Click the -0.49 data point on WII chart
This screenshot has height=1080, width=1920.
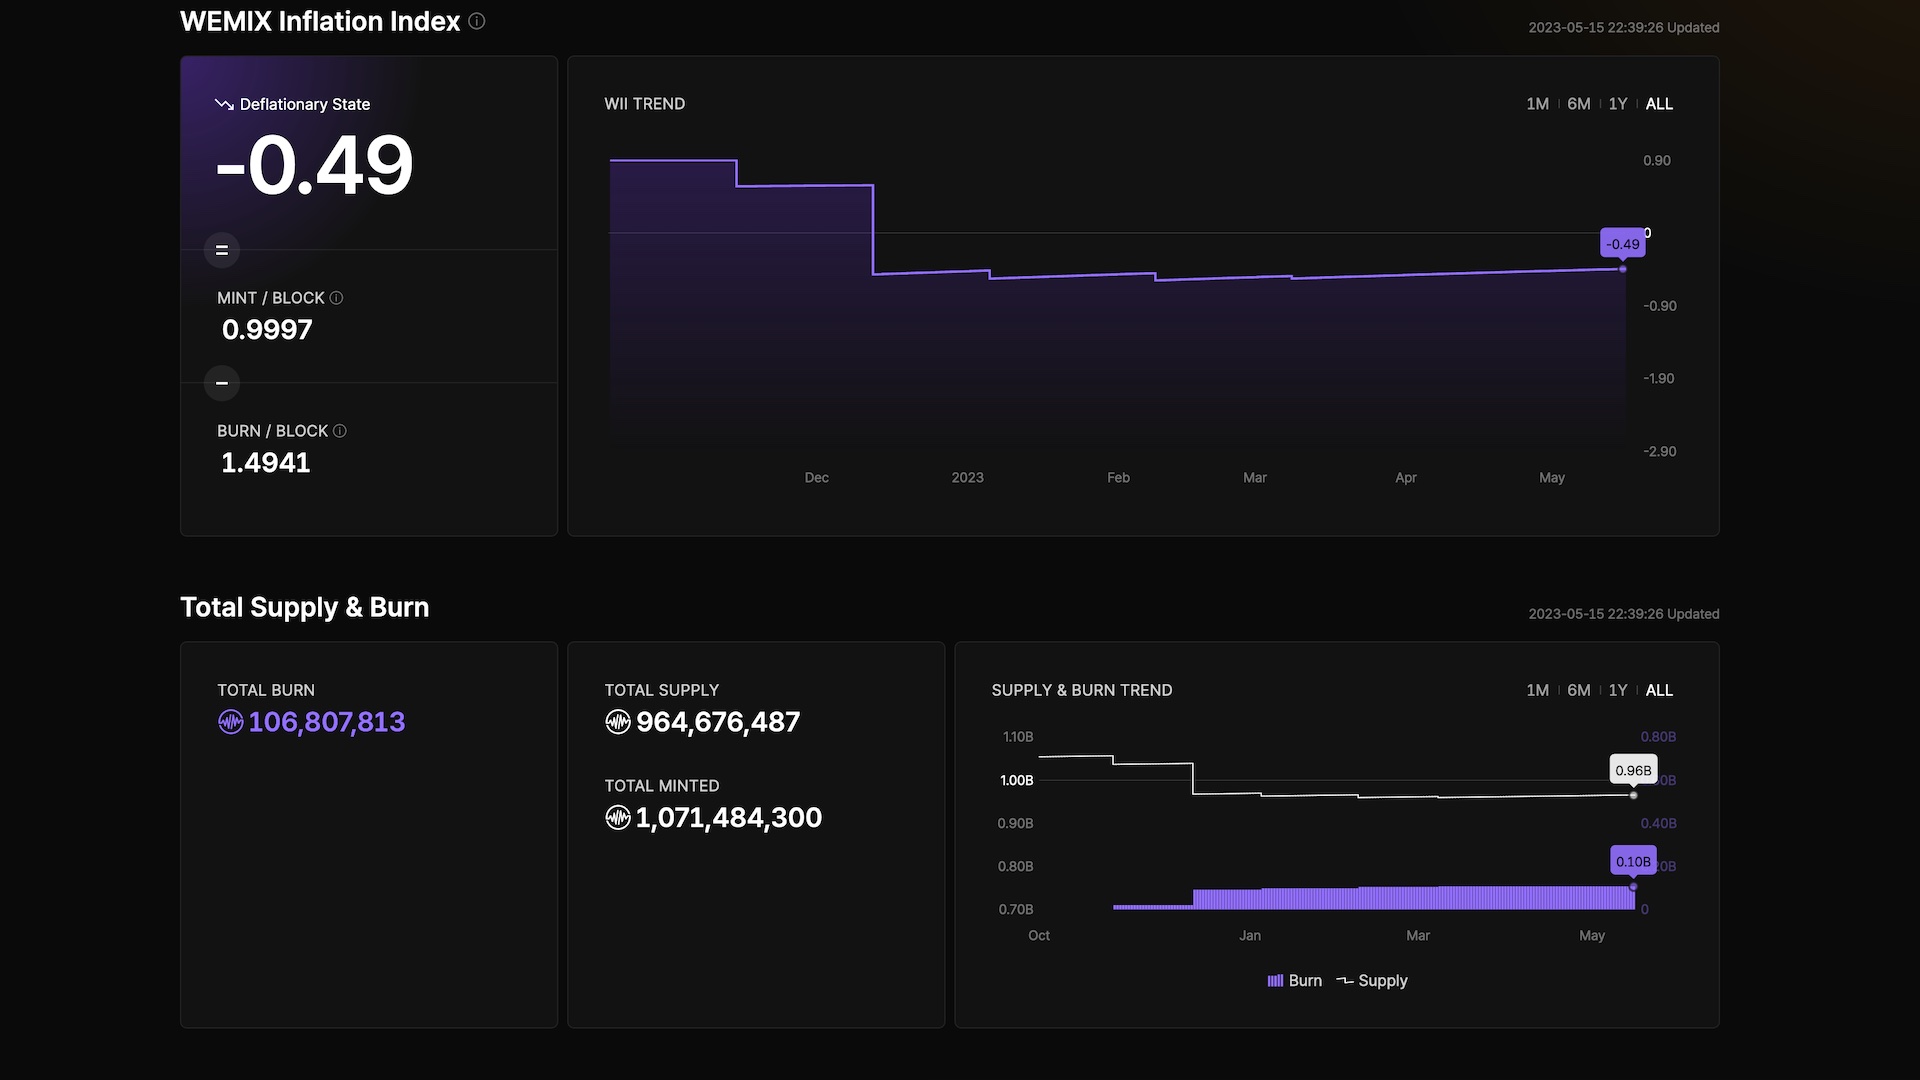pos(1623,269)
